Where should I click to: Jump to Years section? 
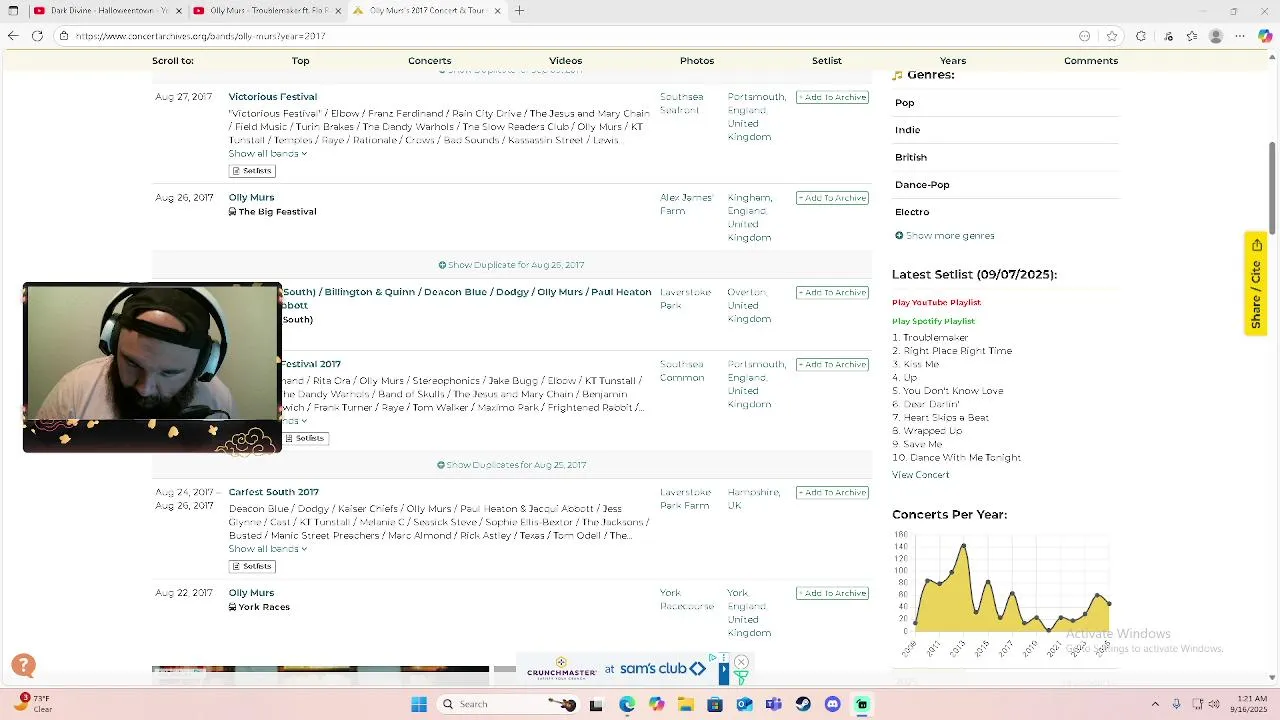click(x=952, y=61)
